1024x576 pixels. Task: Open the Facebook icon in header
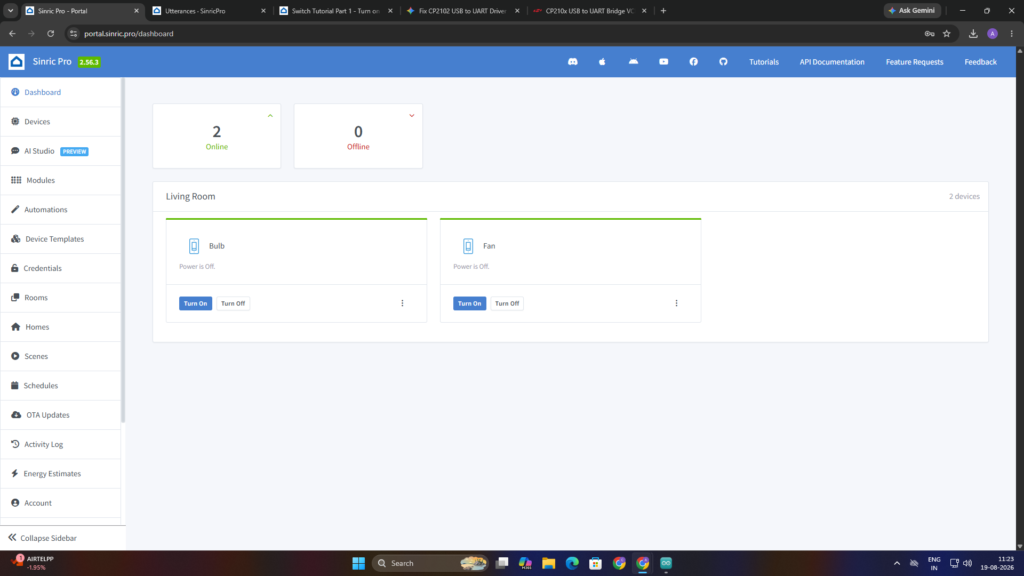[694, 61]
